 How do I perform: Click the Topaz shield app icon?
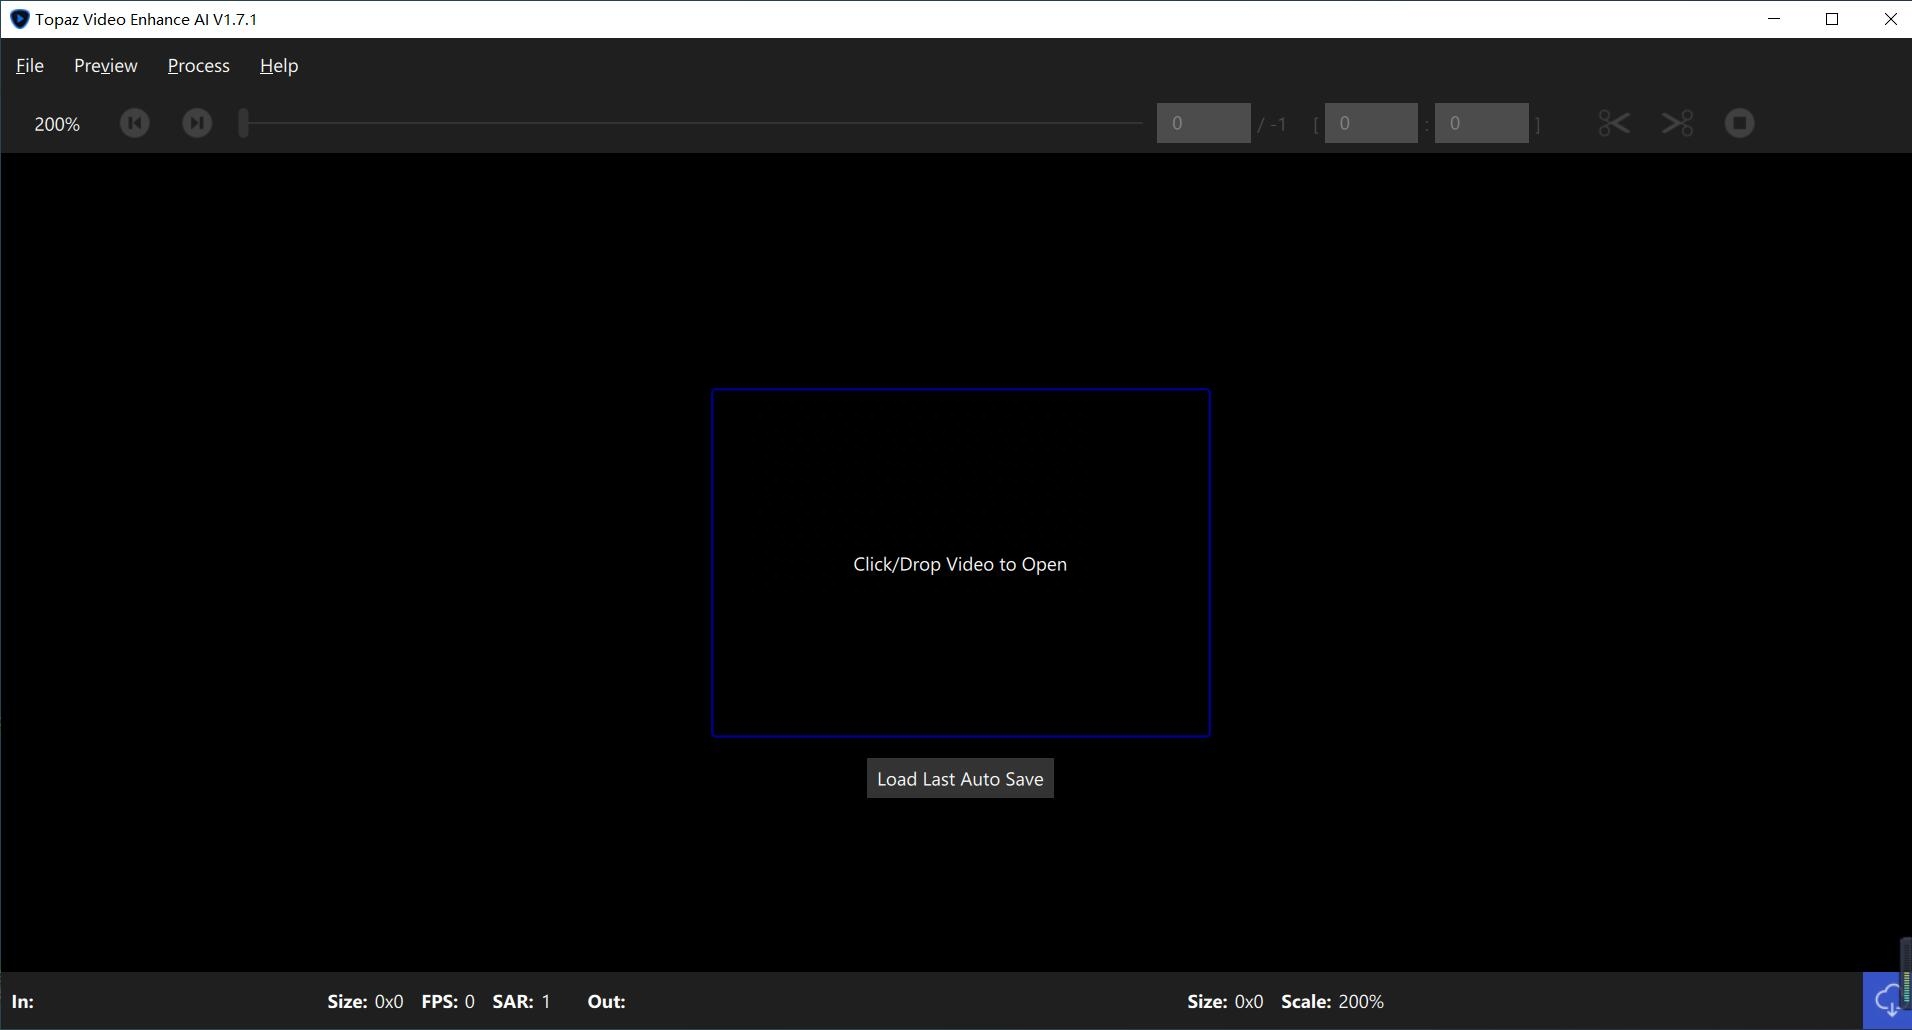19,19
